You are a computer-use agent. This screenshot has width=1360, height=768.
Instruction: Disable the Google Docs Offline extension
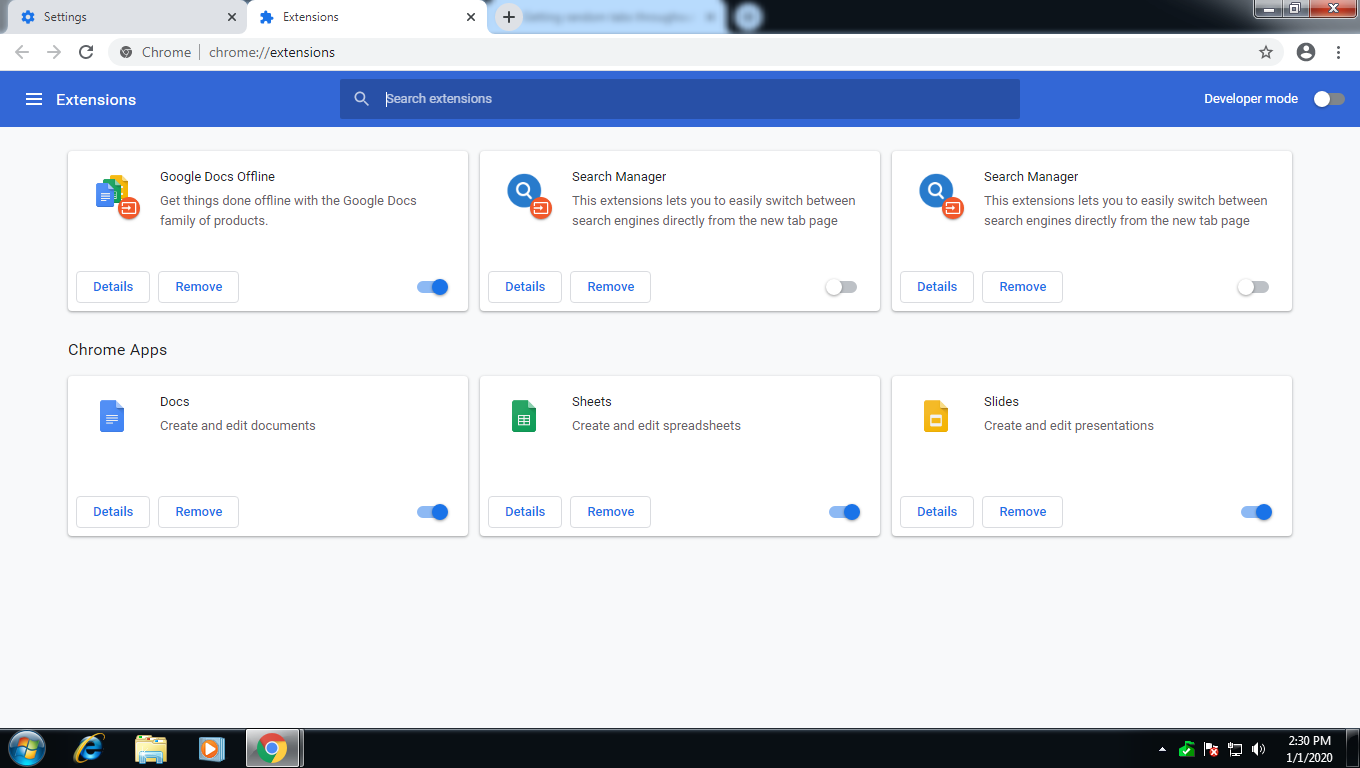tap(433, 287)
